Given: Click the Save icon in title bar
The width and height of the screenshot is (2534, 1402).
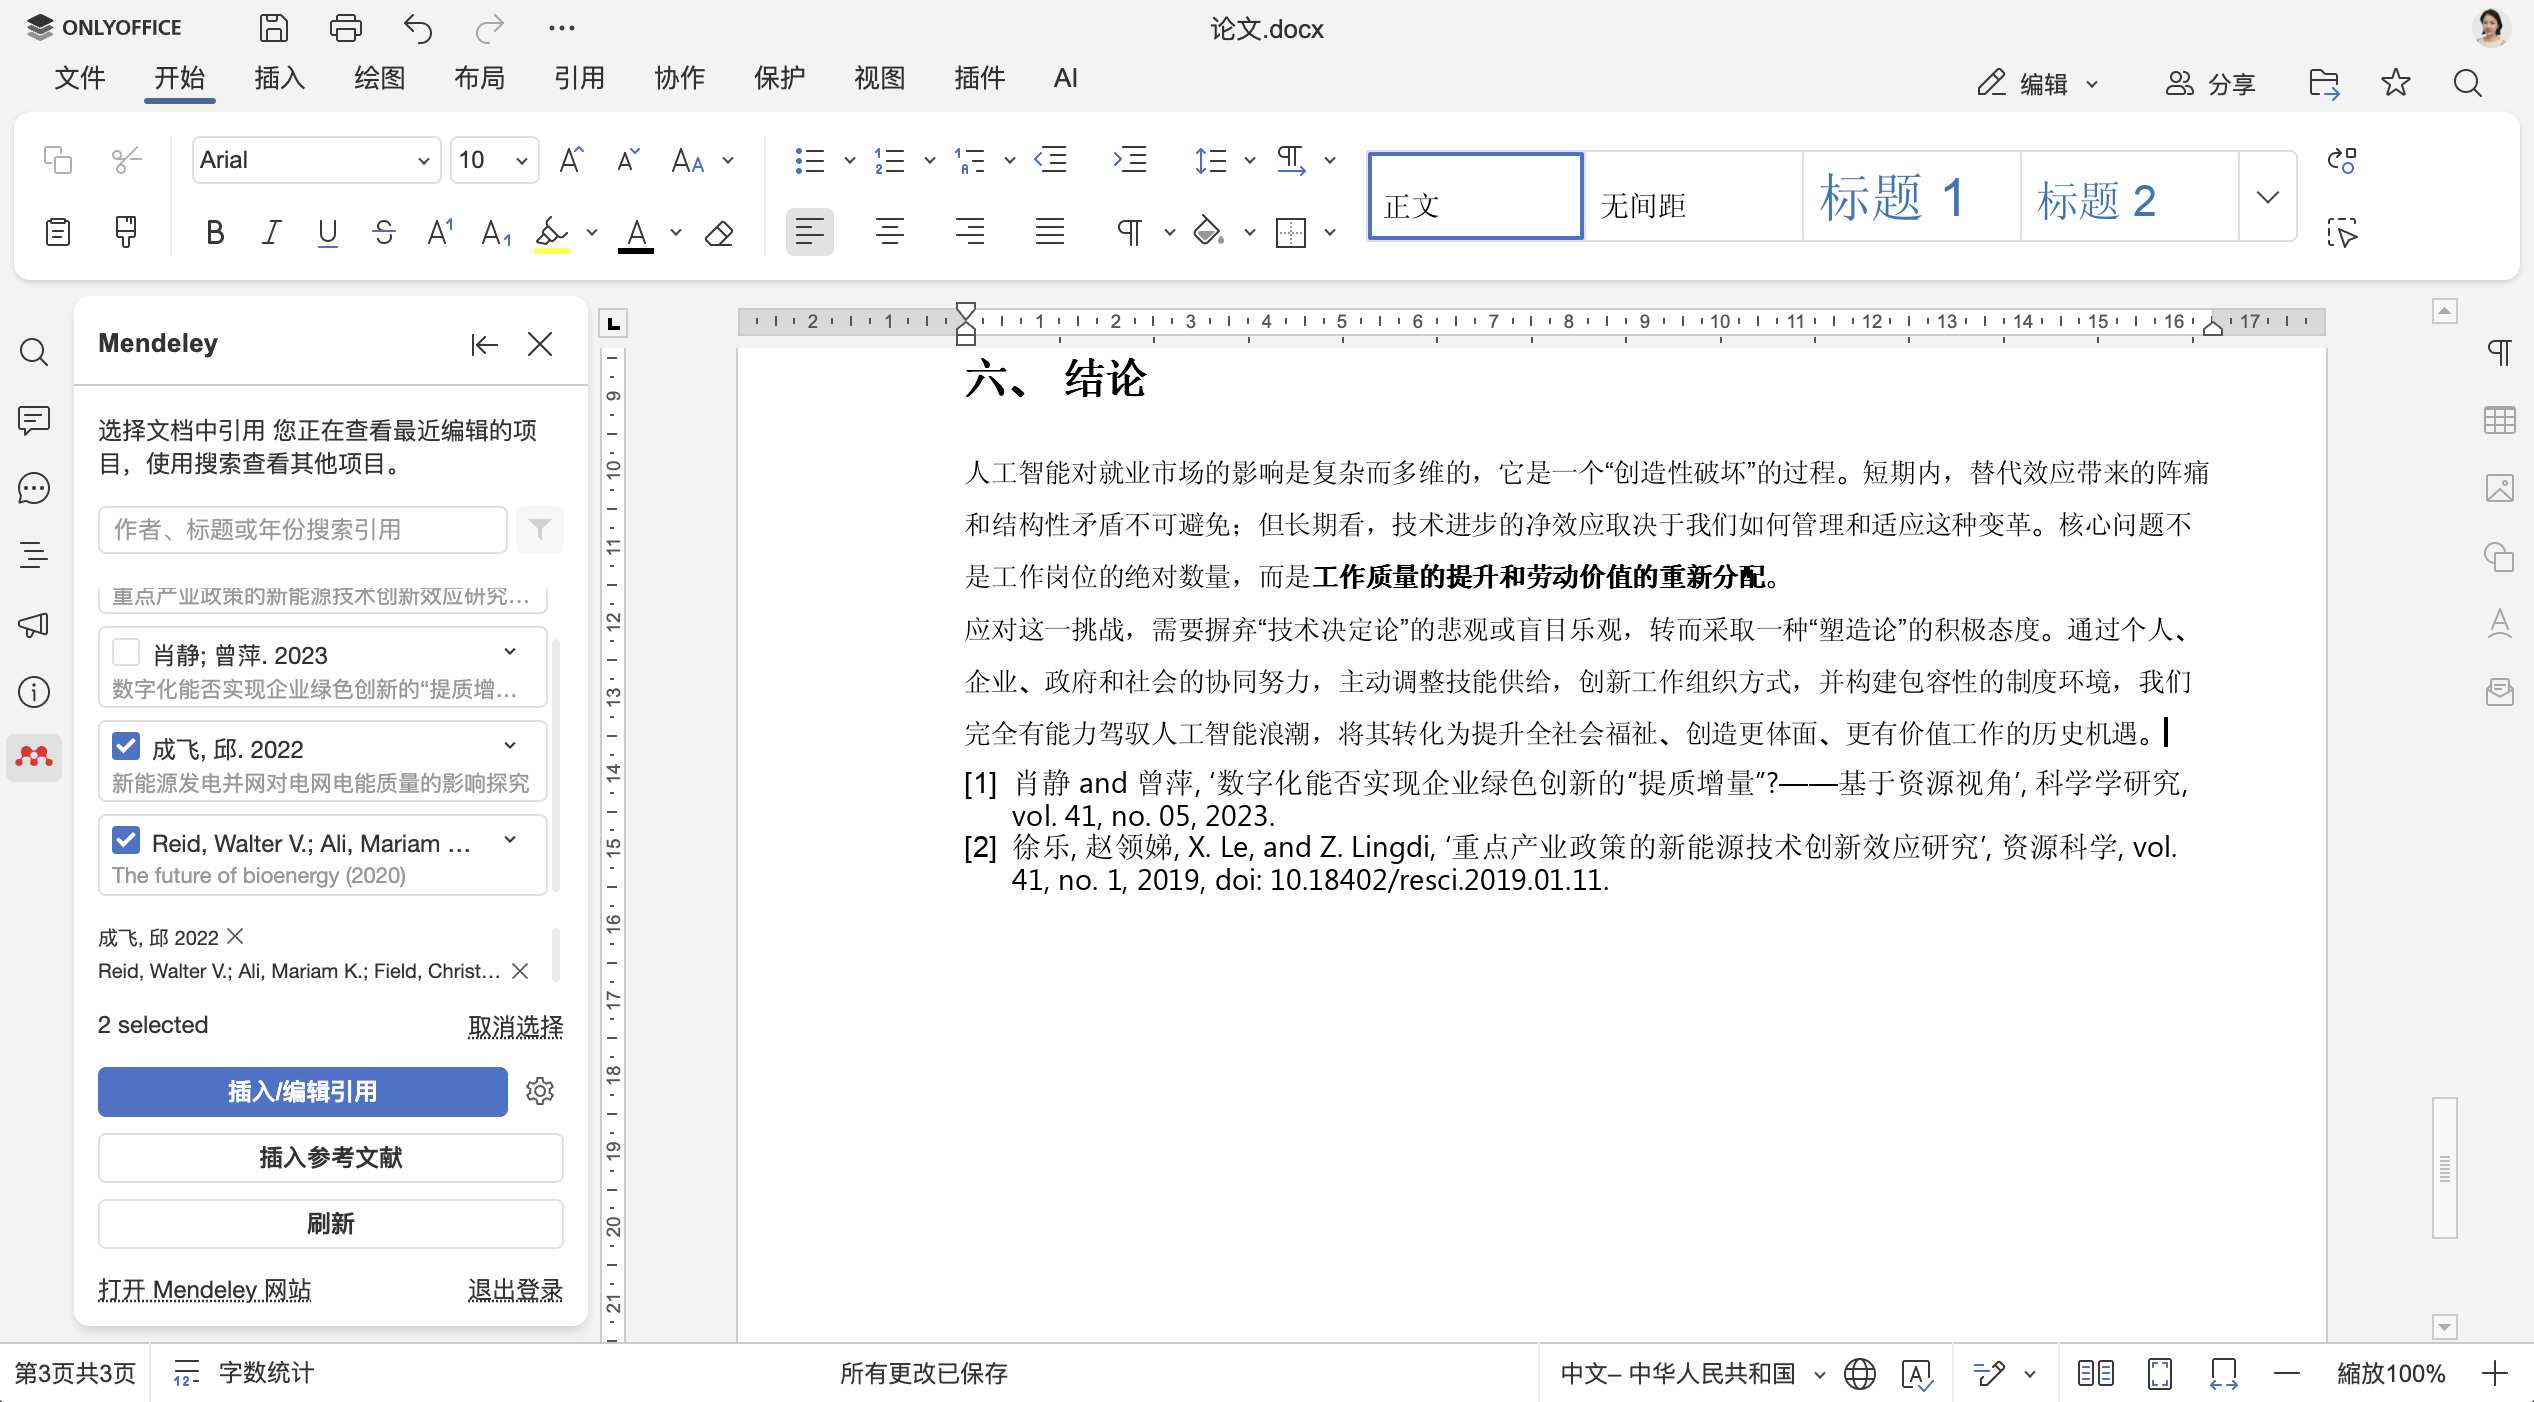Looking at the screenshot, I should pos(273,28).
